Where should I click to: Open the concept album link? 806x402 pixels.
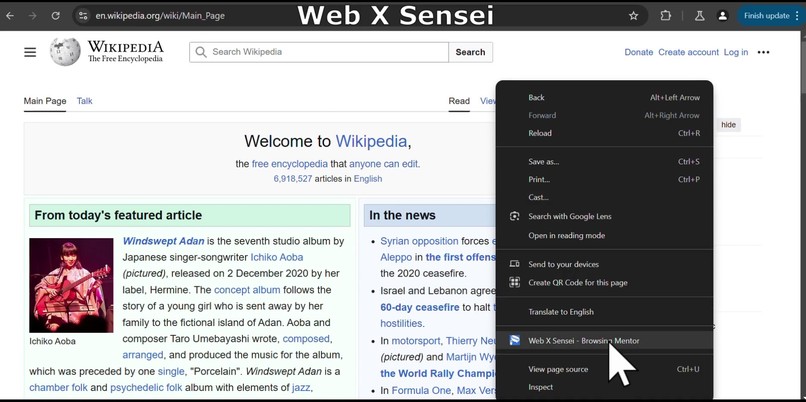tap(247, 290)
